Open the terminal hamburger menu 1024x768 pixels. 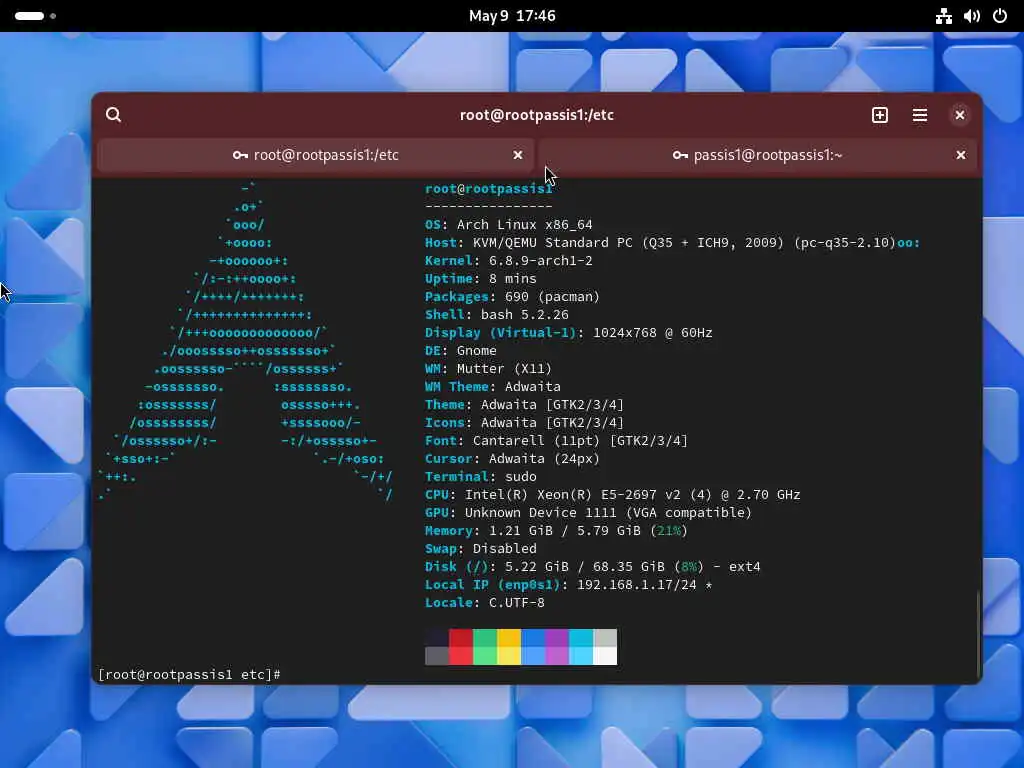click(920, 115)
